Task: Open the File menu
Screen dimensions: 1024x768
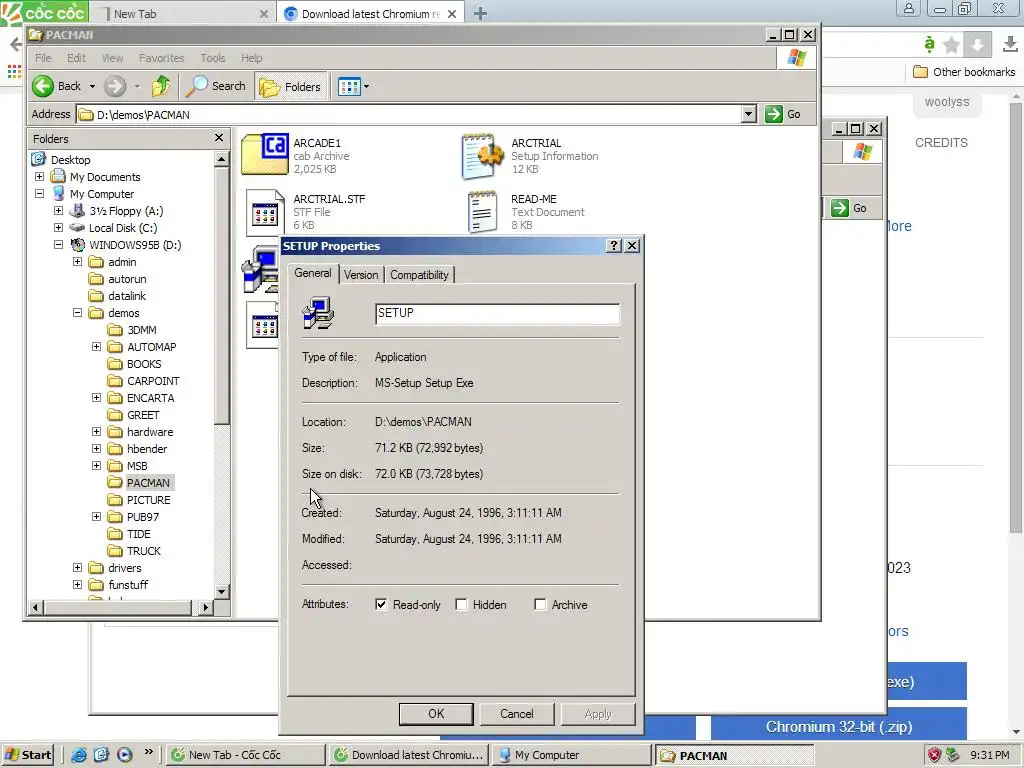Action: pyautogui.click(x=43, y=58)
